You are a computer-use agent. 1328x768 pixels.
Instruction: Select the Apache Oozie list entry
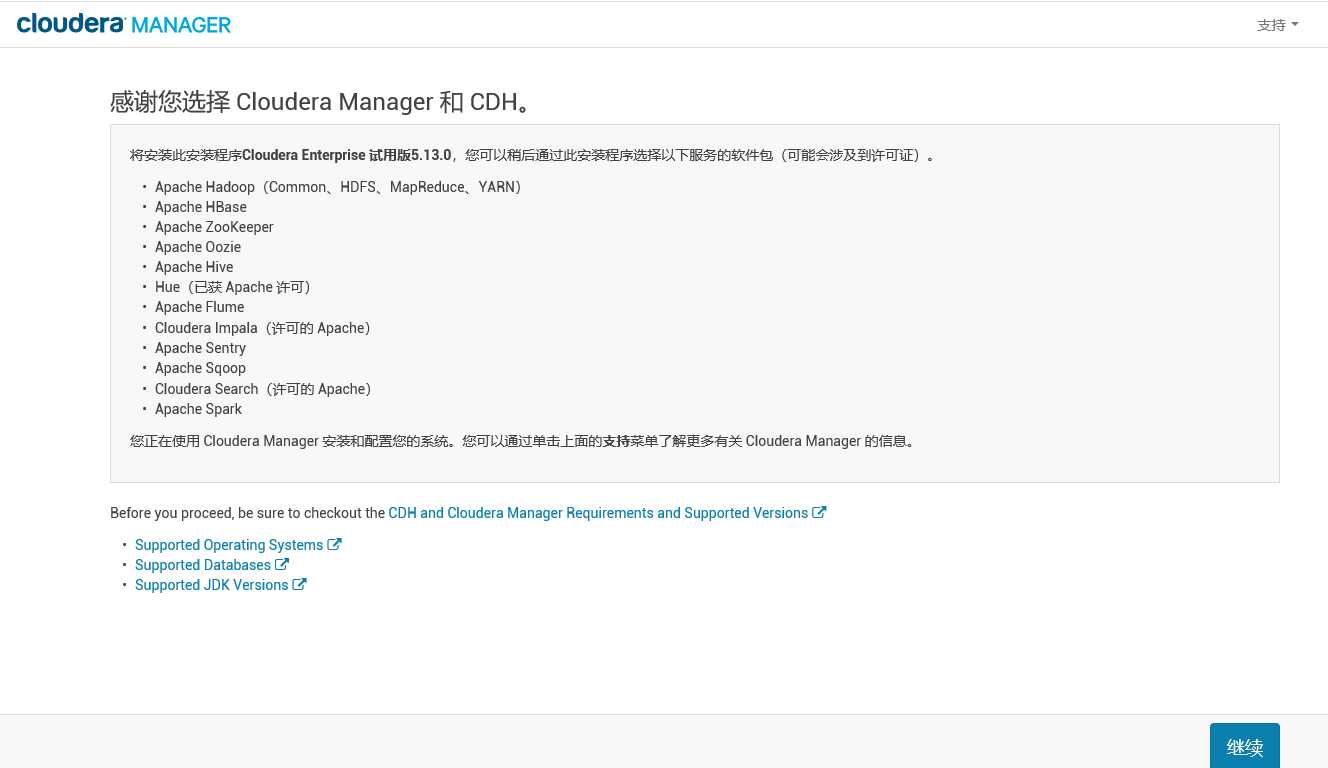[198, 247]
